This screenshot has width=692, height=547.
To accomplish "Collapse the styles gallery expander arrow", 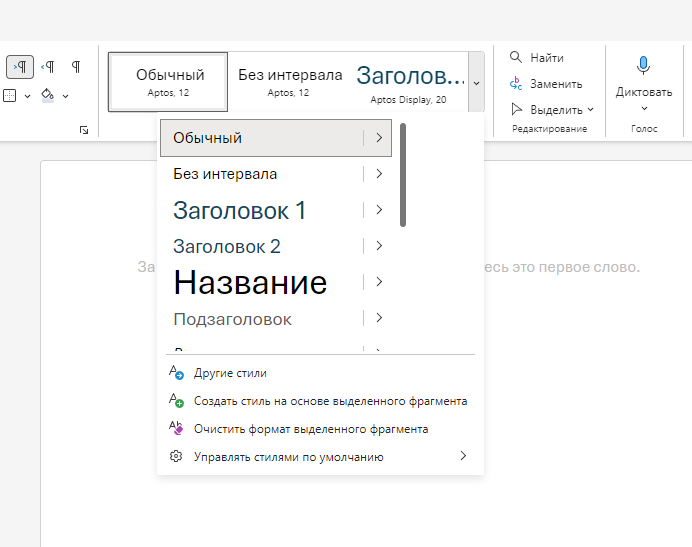I will coord(476,83).
